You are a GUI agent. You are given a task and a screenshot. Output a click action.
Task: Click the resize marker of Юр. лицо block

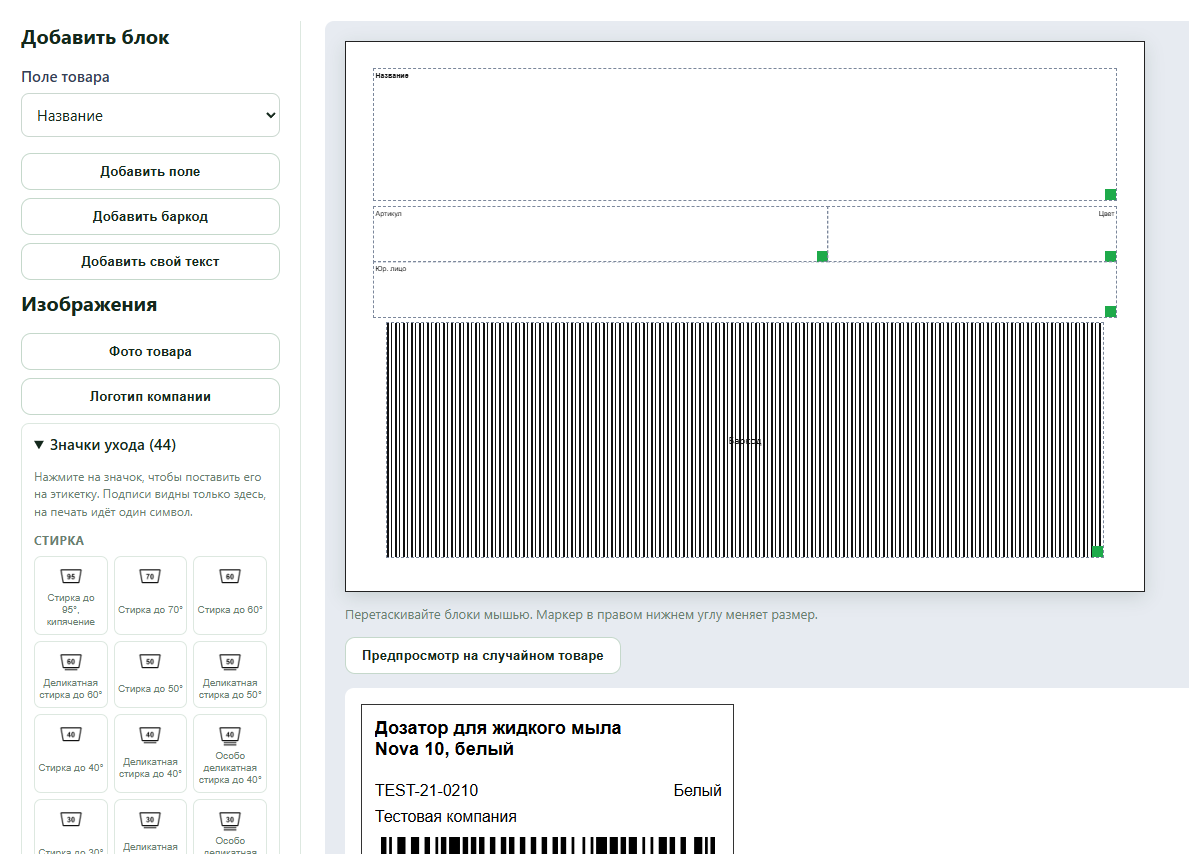click(x=1110, y=312)
